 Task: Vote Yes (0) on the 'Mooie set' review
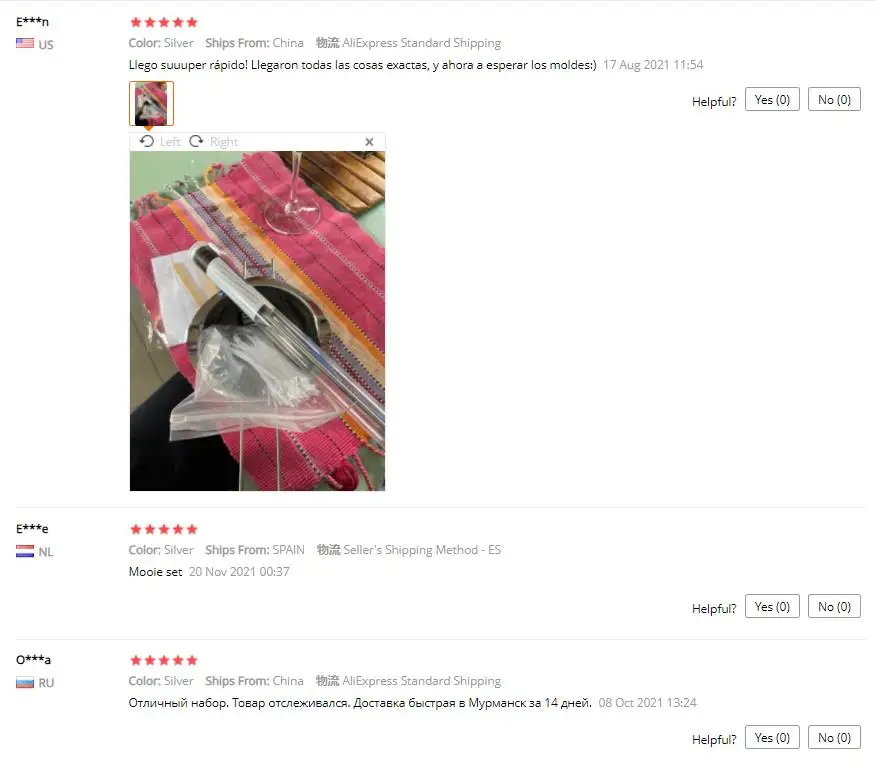click(x=772, y=606)
